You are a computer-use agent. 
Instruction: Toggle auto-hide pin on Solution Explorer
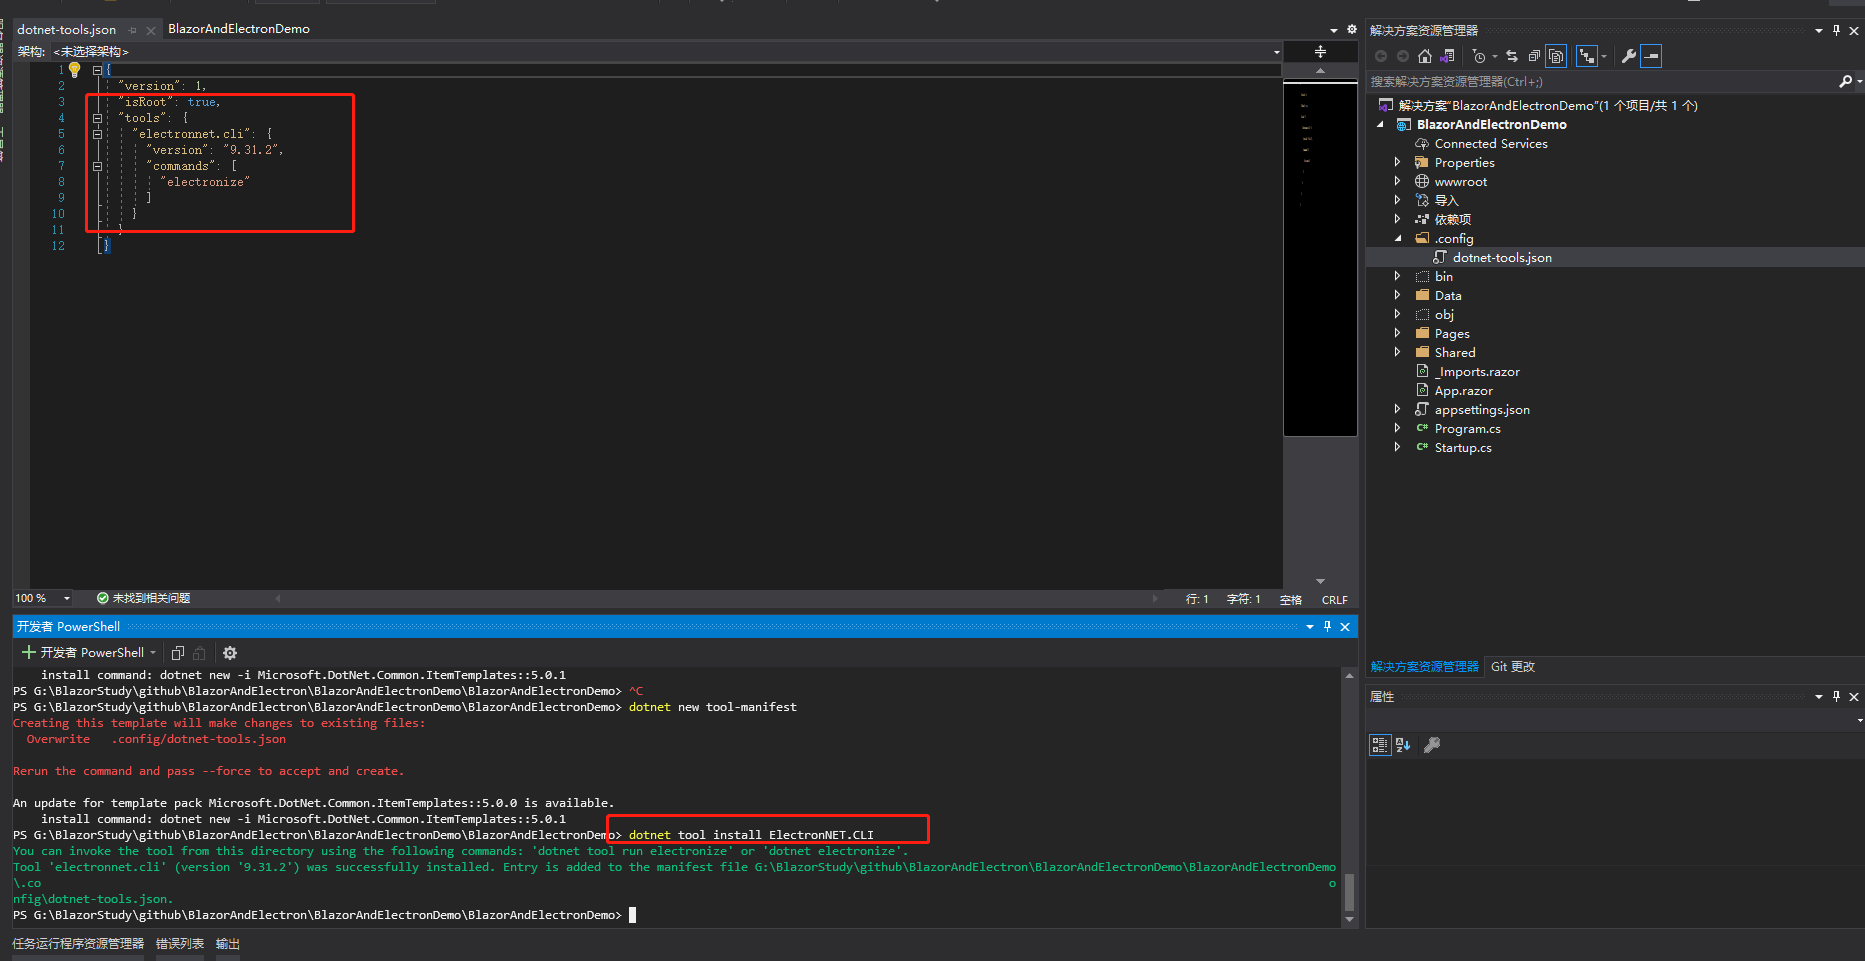pyautogui.click(x=1836, y=30)
